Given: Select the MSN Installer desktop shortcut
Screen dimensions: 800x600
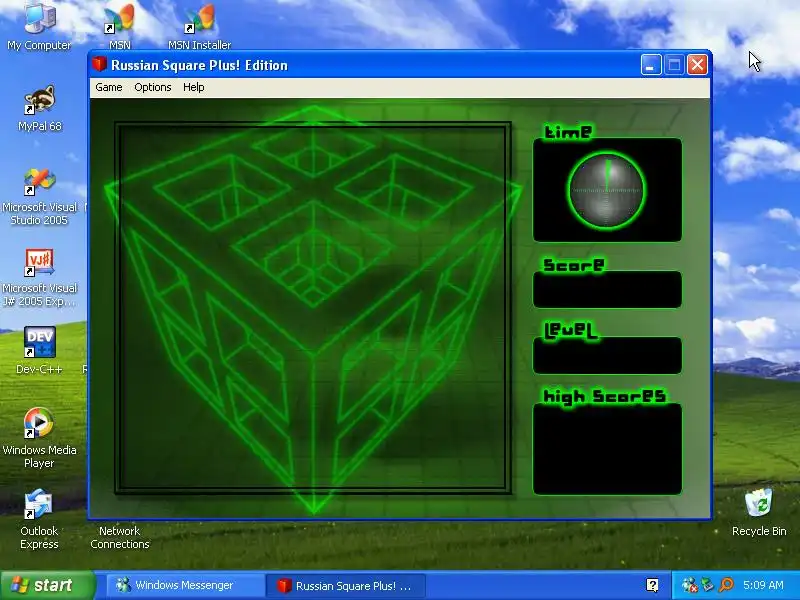Looking at the screenshot, I should pos(199,27).
